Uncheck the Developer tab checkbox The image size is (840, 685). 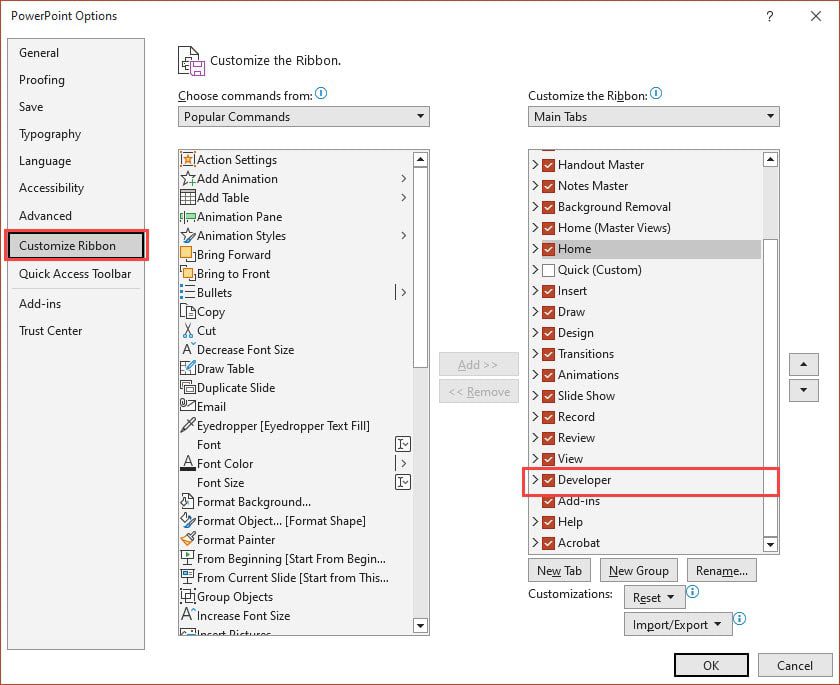tap(547, 480)
